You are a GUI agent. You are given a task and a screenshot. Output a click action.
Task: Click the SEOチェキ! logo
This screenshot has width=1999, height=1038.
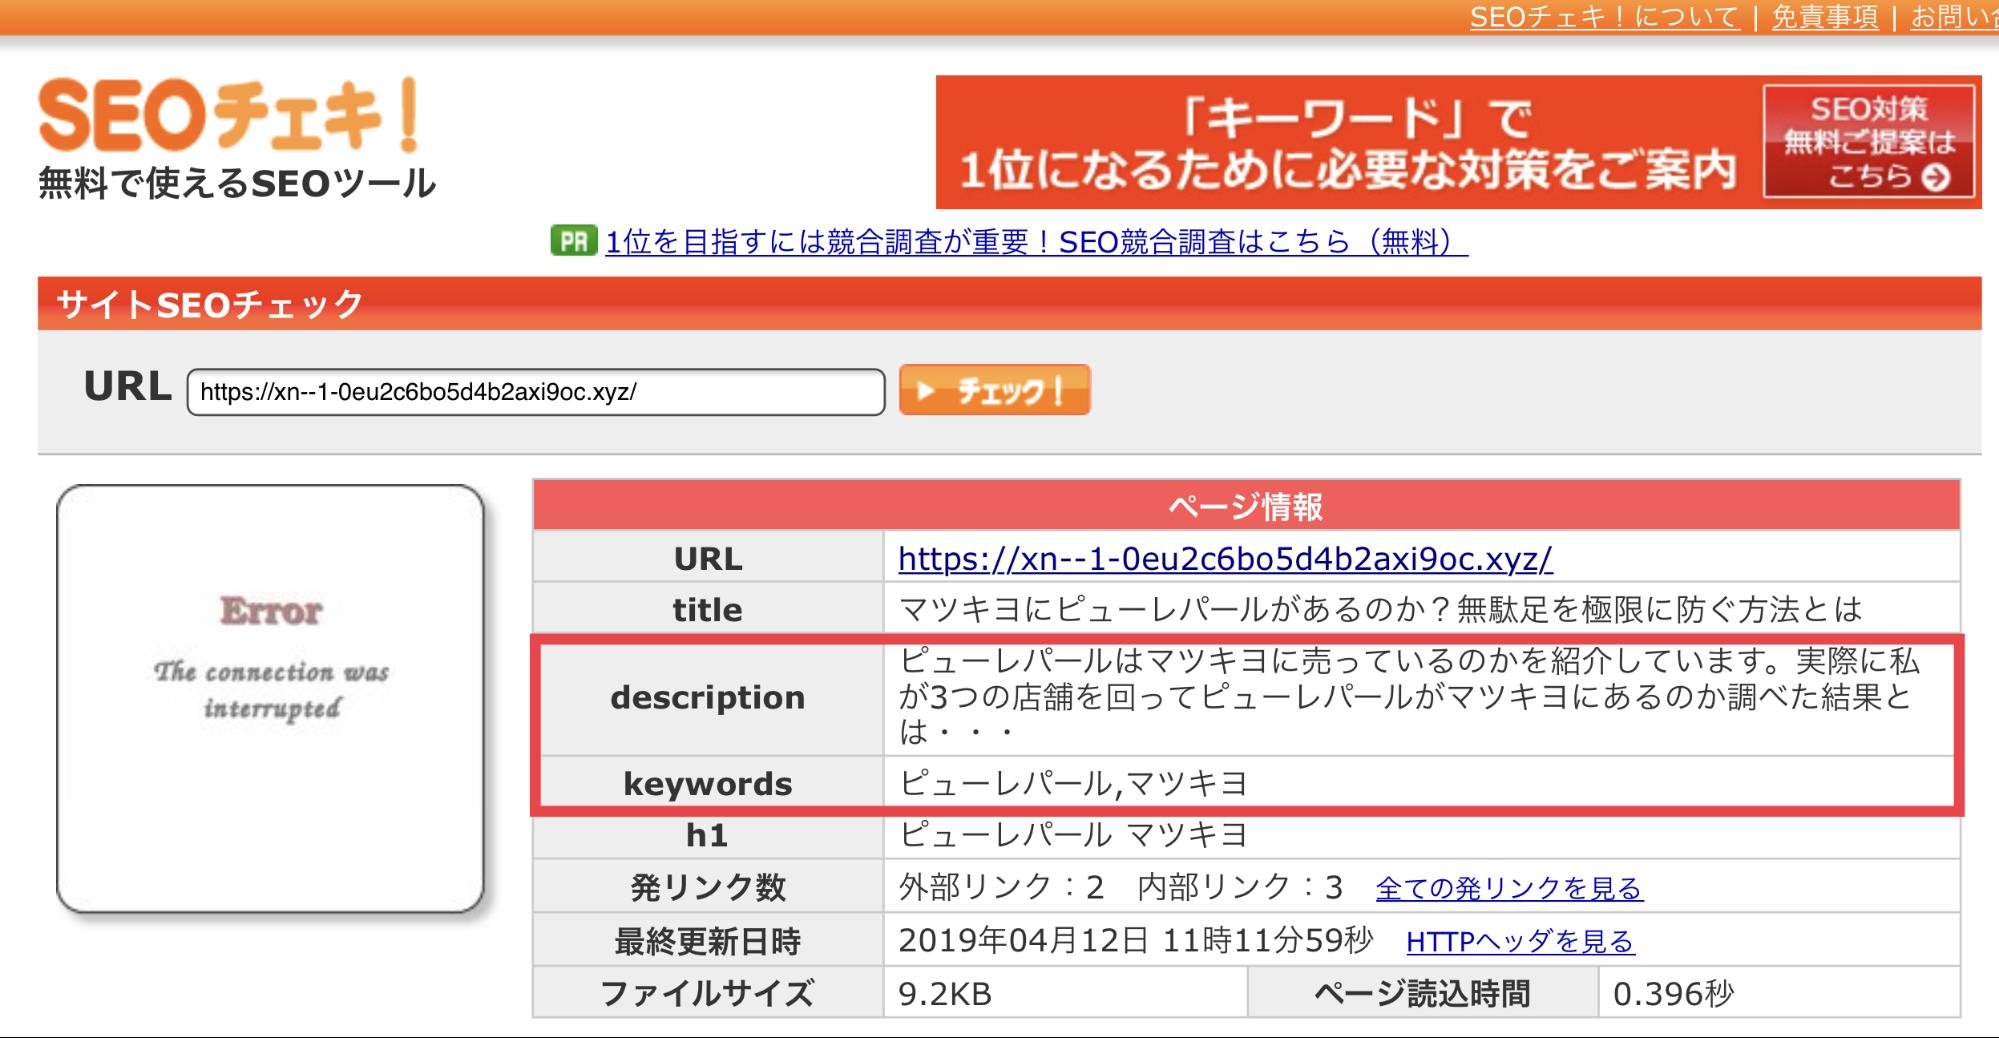(x=229, y=117)
